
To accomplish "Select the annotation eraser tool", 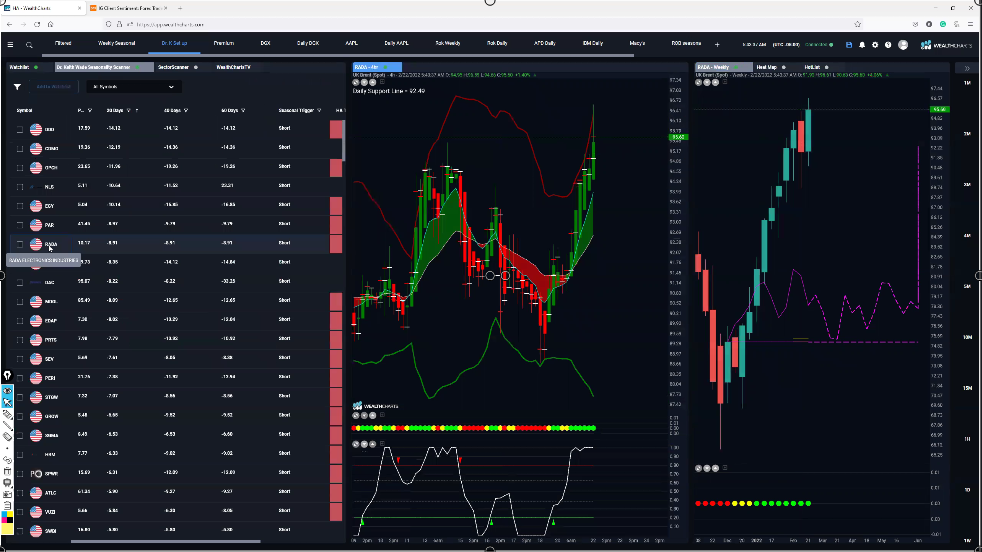I will click(x=8, y=437).
